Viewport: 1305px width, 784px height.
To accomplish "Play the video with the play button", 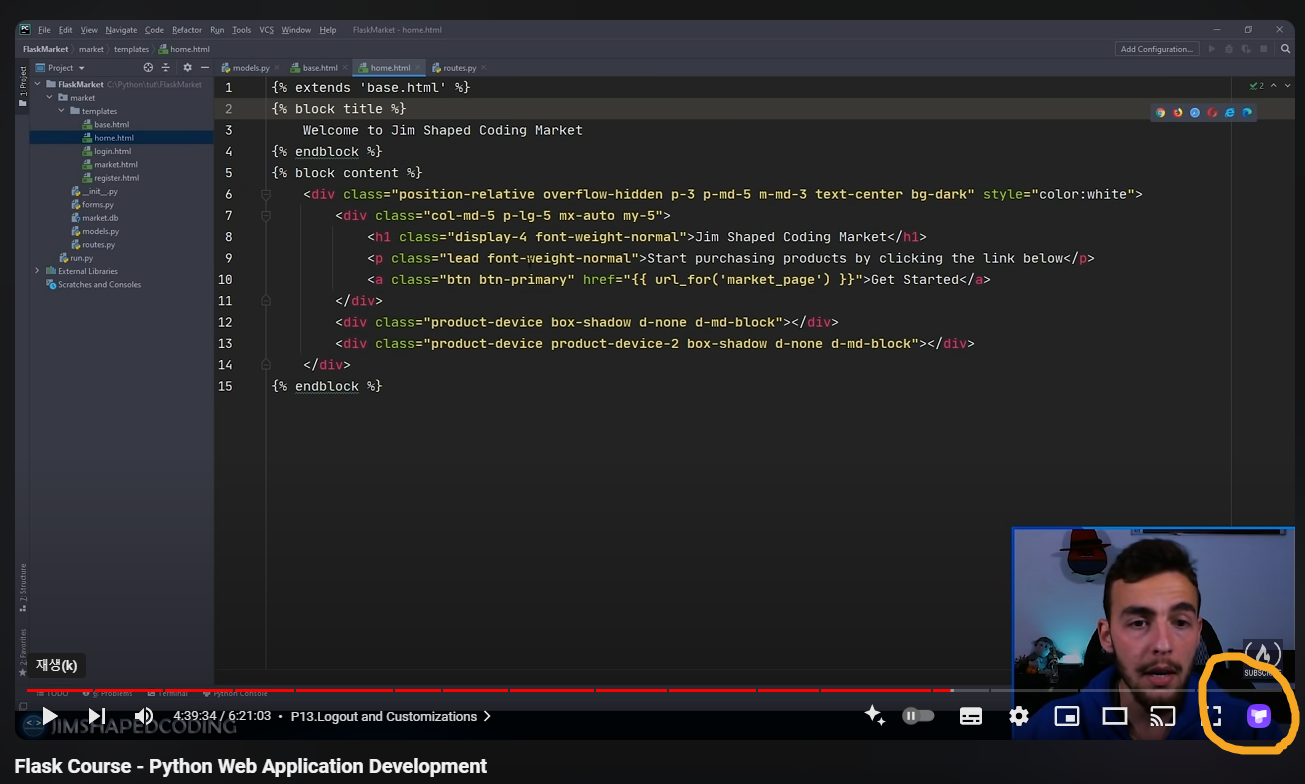I will pyautogui.click(x=49, y=716).
